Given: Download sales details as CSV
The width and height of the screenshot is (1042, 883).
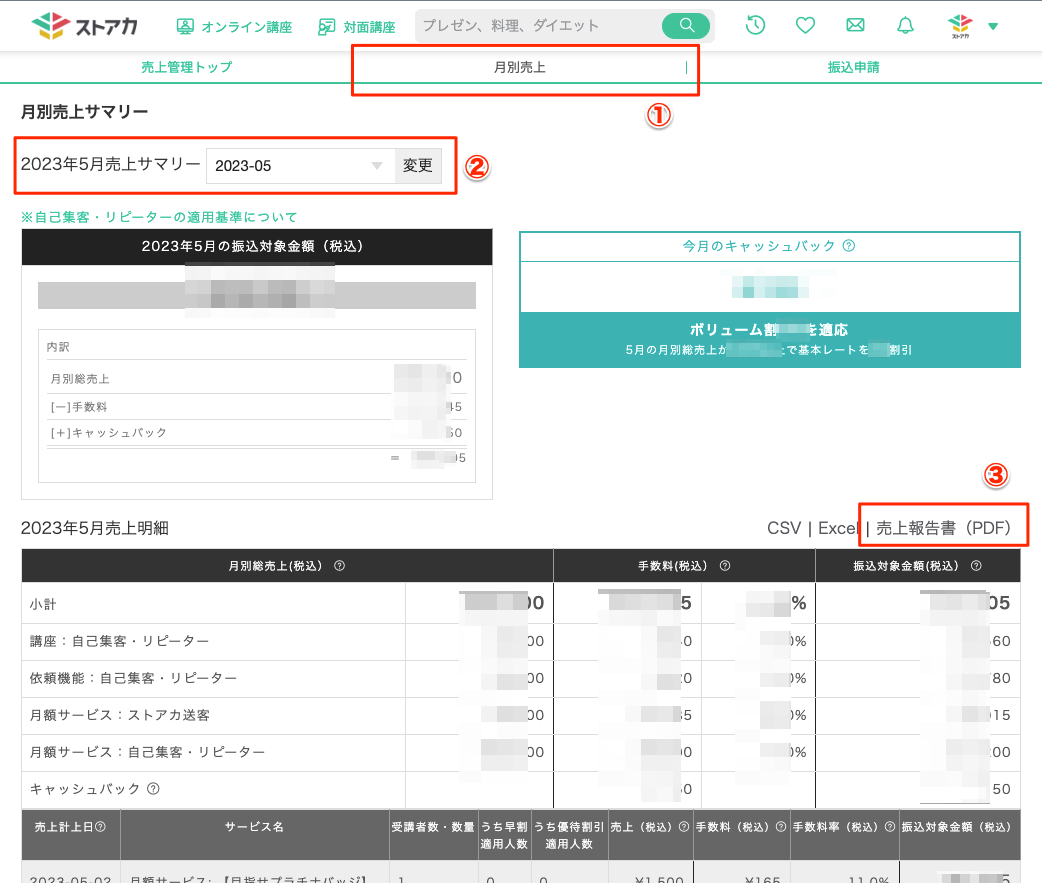Looking at the screenshot, I should pyautogui.click(x=784, y=528).
